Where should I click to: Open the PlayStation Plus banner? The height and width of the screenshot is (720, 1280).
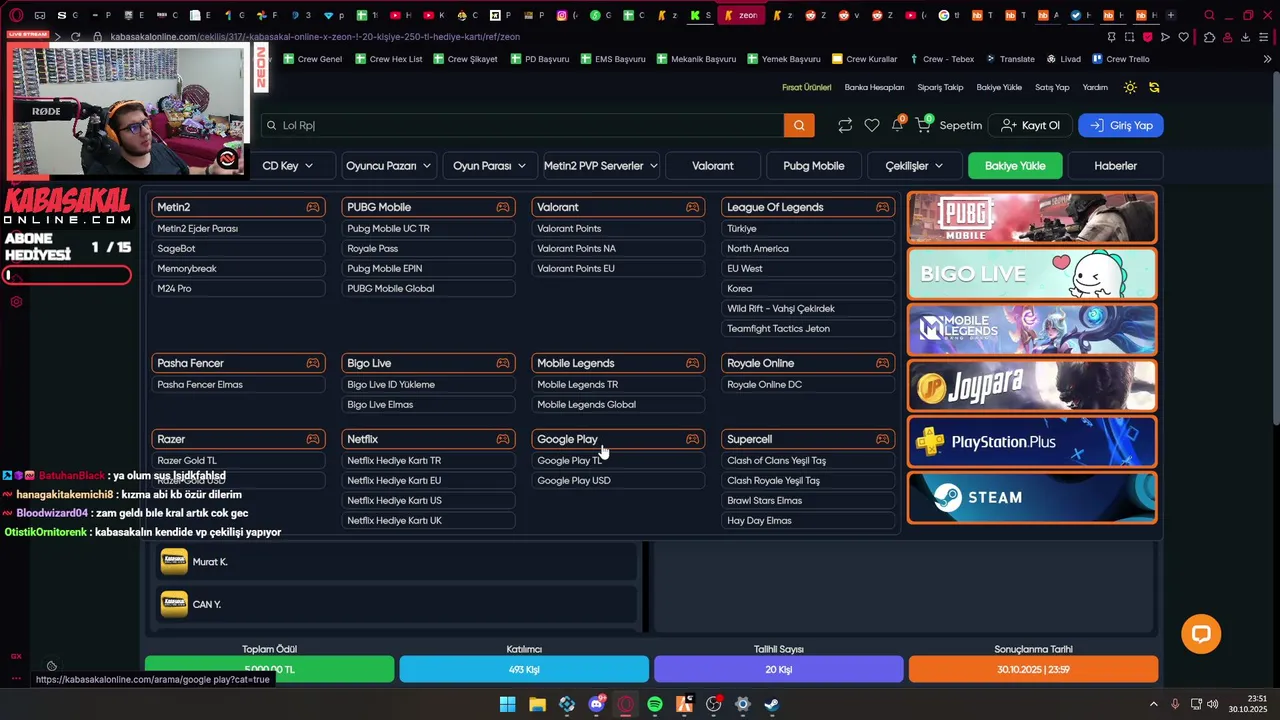coord(1032,441)
